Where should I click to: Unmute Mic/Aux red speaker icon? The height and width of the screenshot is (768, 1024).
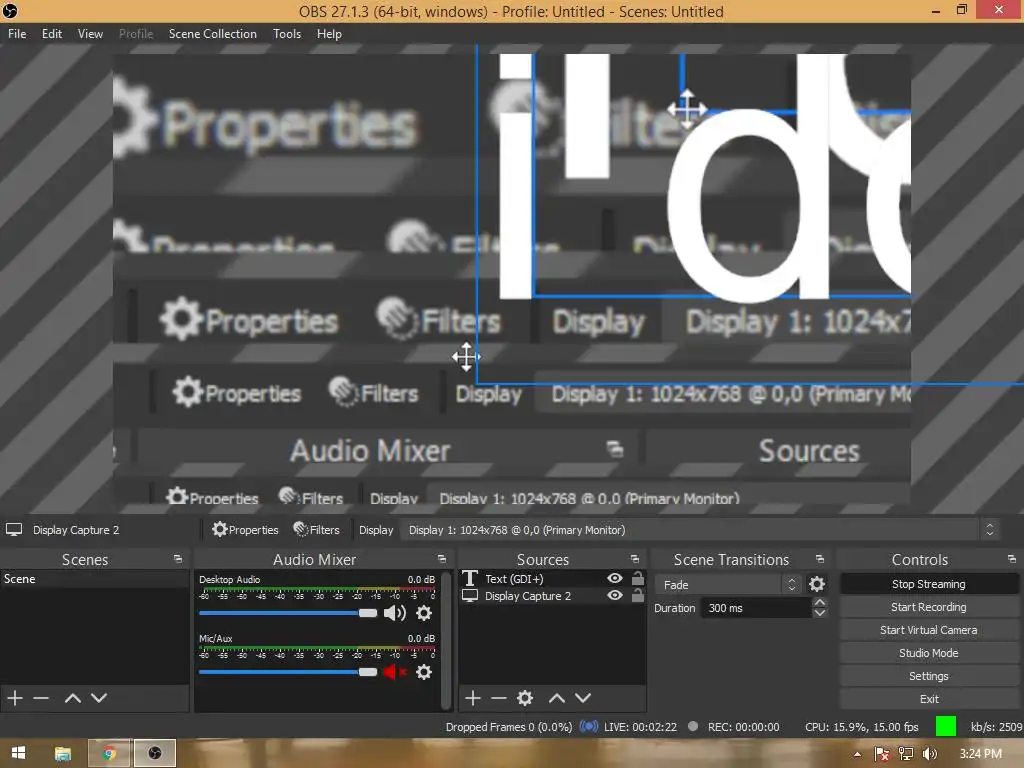394,671
